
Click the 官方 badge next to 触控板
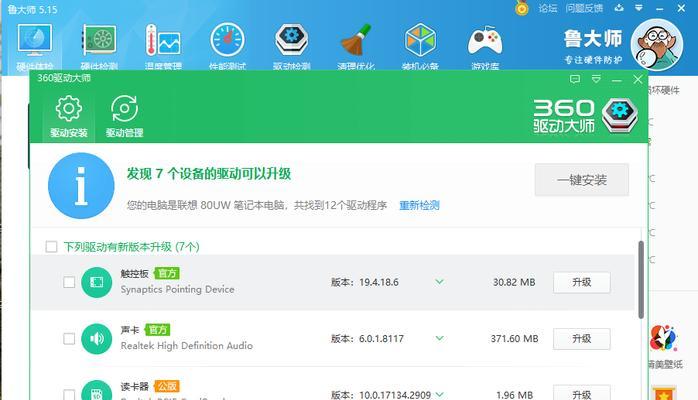pos(167,273)
